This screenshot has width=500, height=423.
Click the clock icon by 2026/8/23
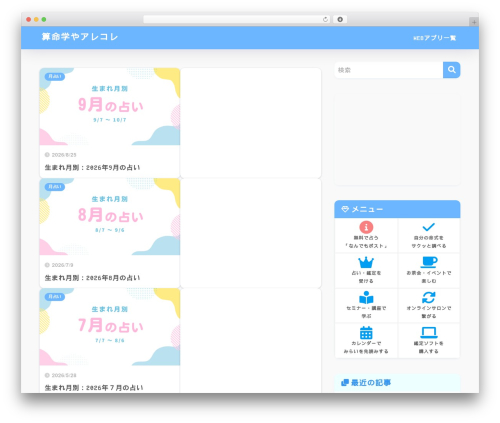click(47, 155)
